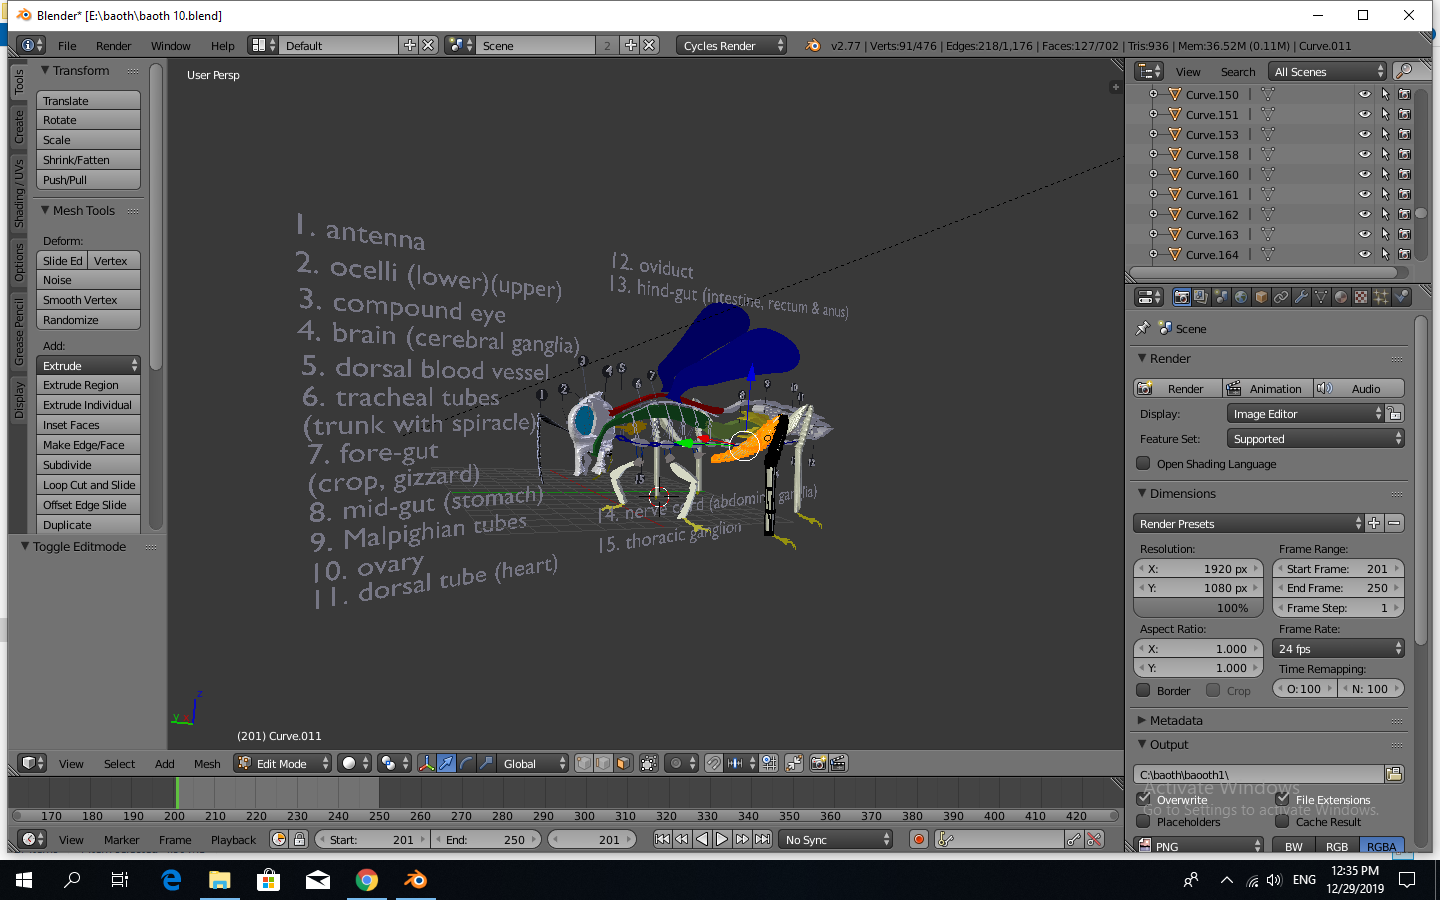Enable the Border render checkbox
This screenshot has height=900, width=1440.
tap(1143, 690)
